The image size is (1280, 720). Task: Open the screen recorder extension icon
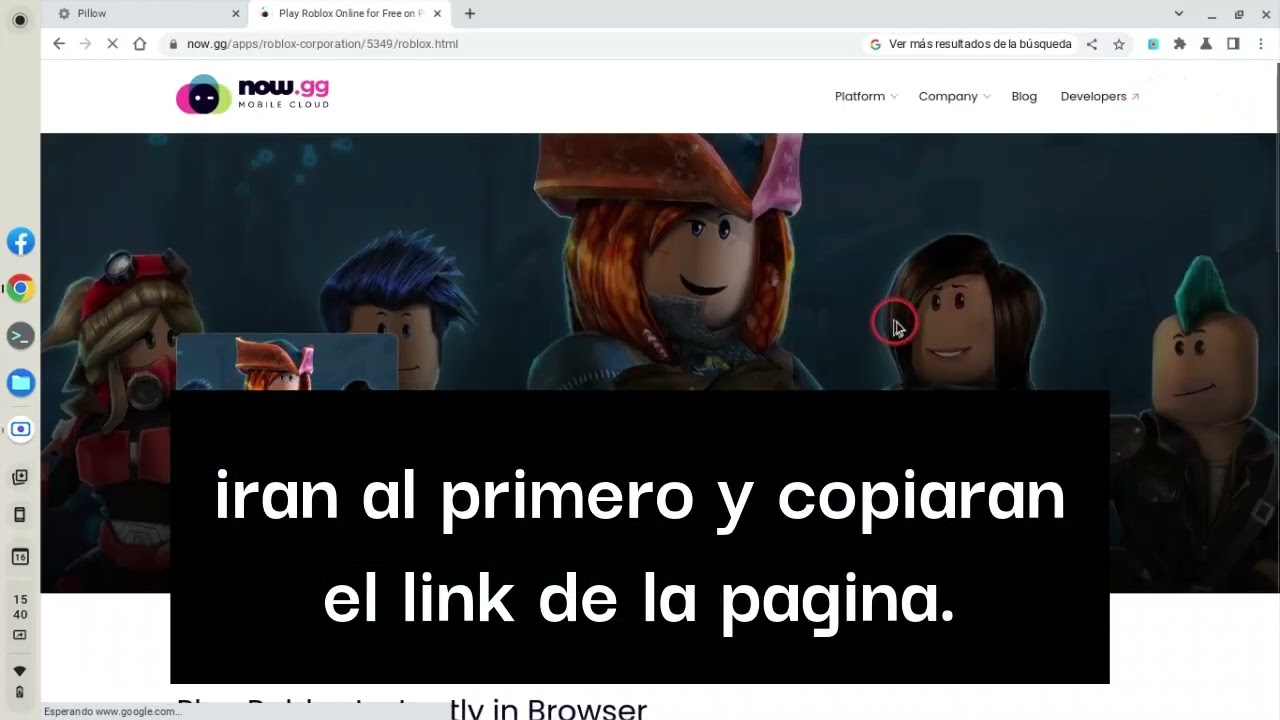click(1153, 44)
